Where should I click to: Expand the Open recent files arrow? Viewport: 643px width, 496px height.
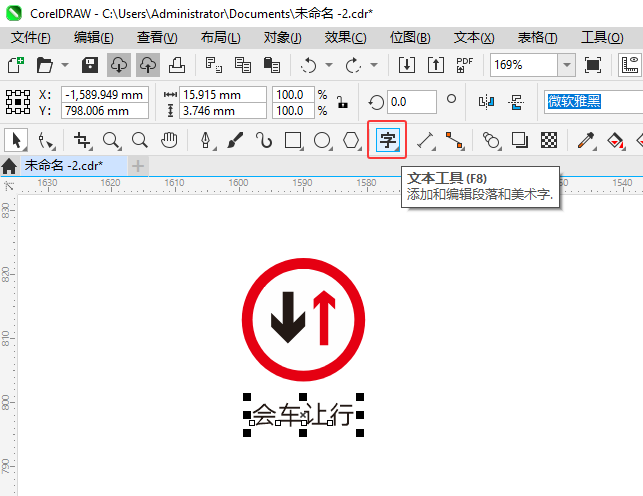(65, 65)
